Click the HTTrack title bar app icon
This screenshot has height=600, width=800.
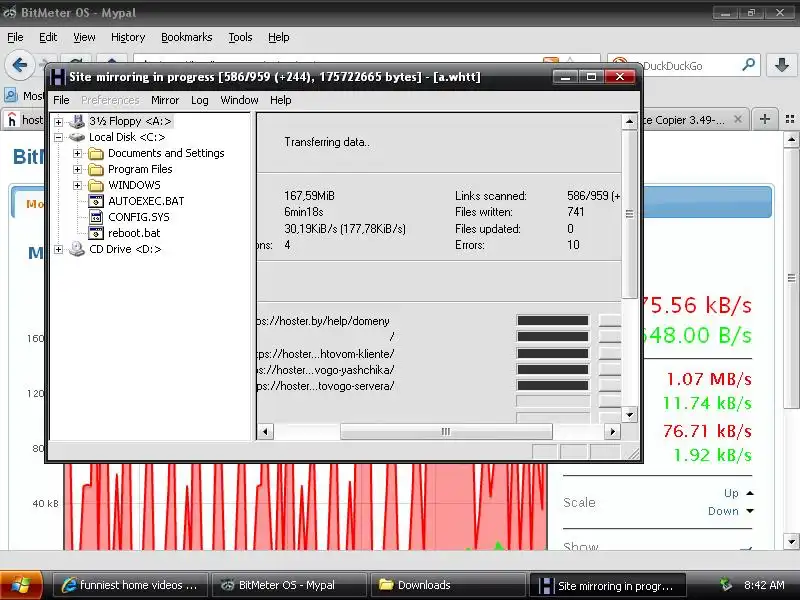coord(57,77)
